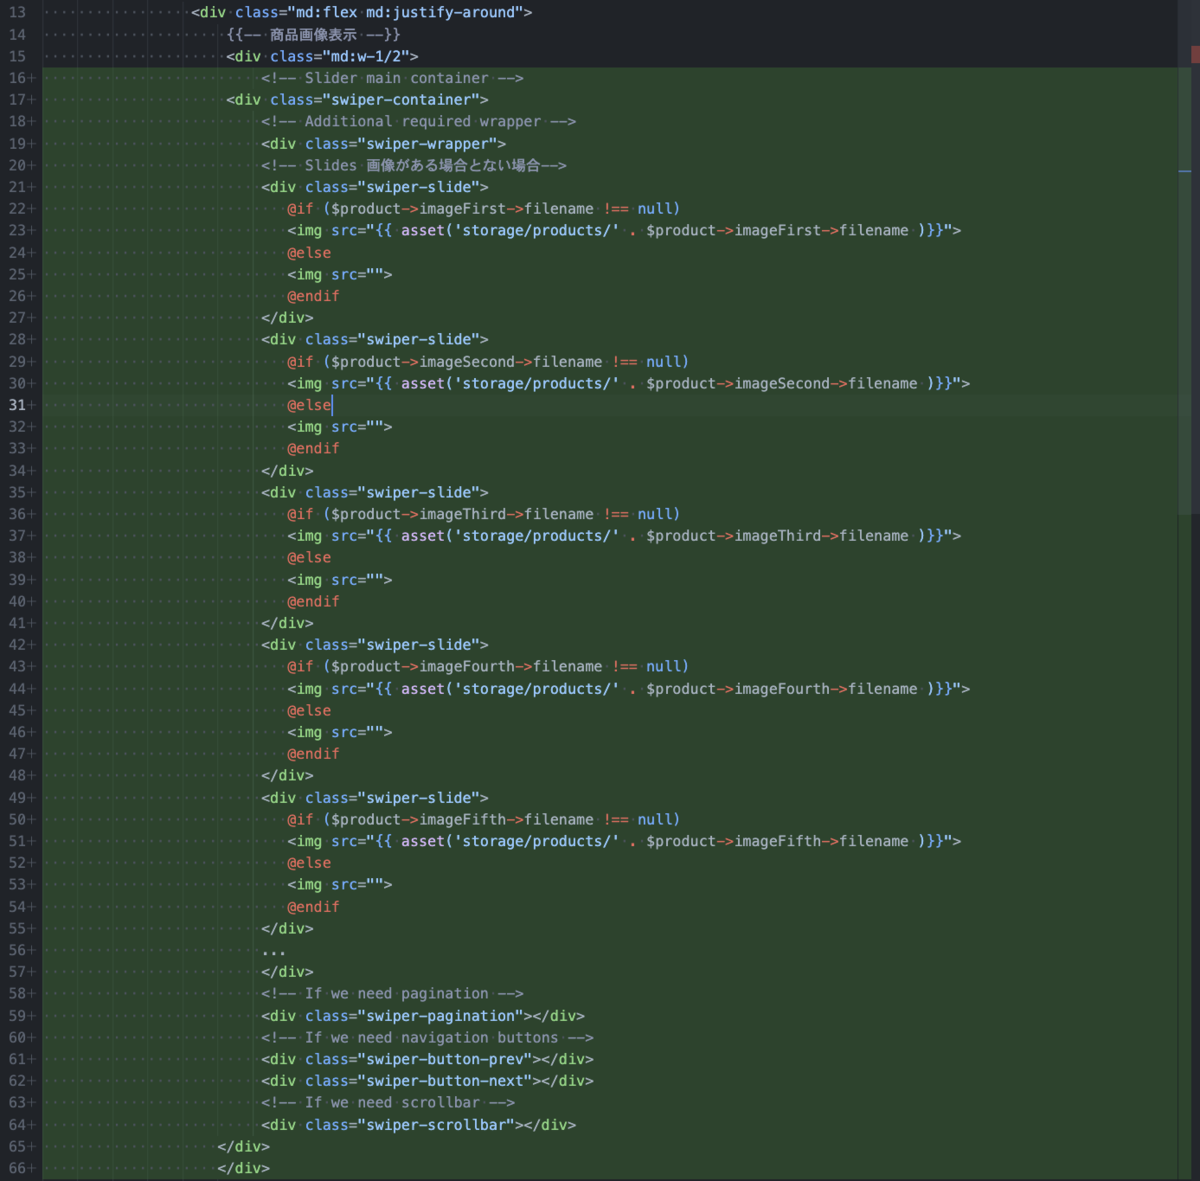Click the img tag using imageFirst filename

coord(624,231)
